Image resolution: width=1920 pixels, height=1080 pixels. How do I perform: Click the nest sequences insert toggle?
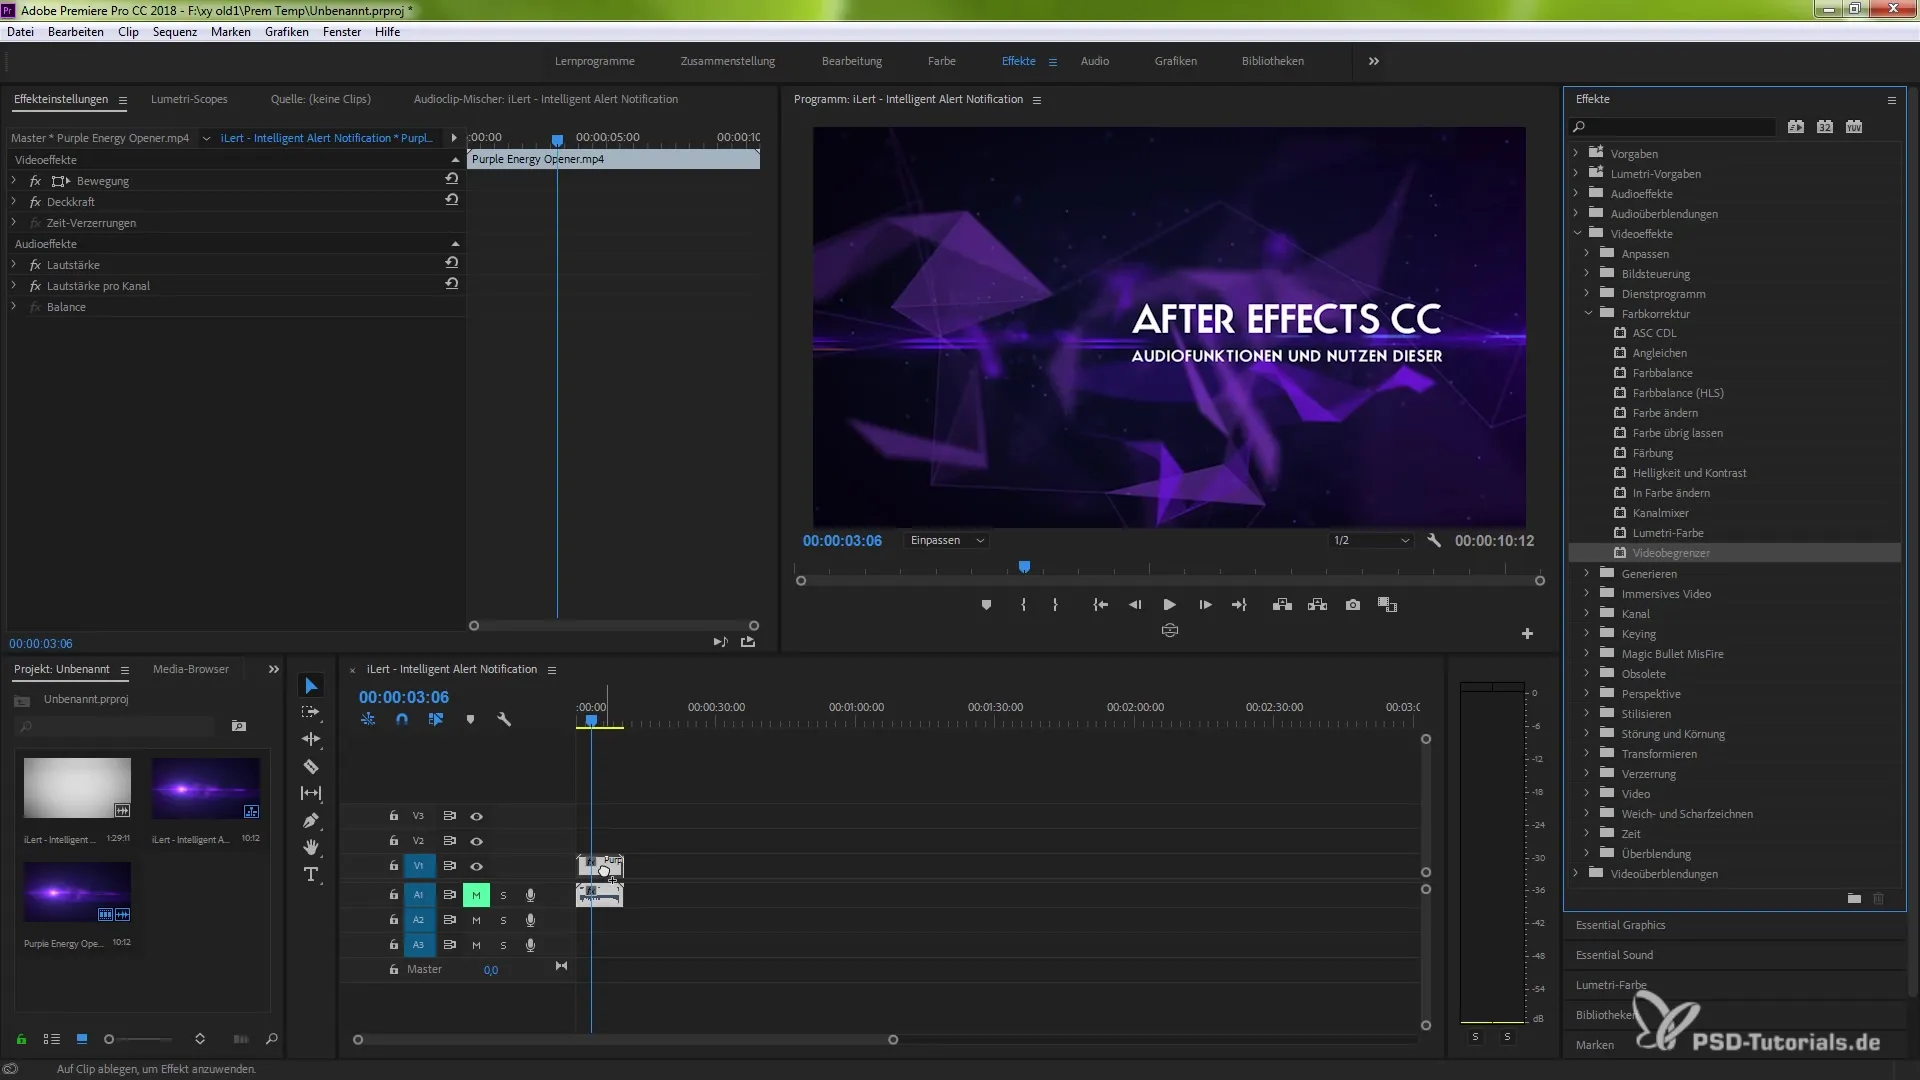pyautogui.click(x=368, y=719)
